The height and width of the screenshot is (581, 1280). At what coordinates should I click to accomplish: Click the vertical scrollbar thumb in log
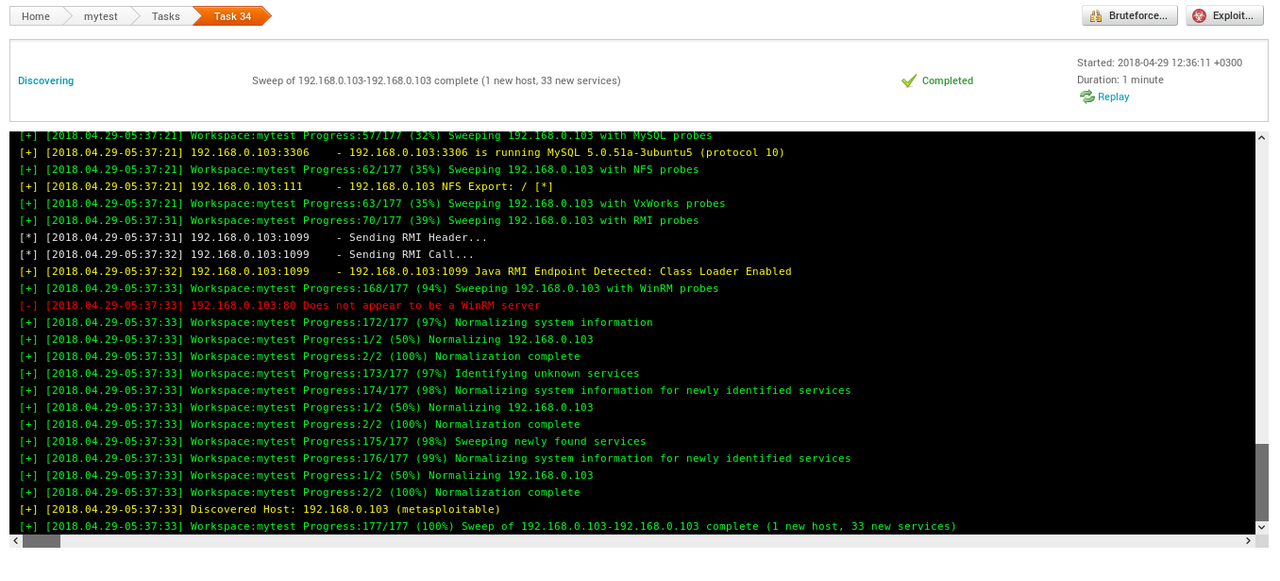click(1262, 484)
